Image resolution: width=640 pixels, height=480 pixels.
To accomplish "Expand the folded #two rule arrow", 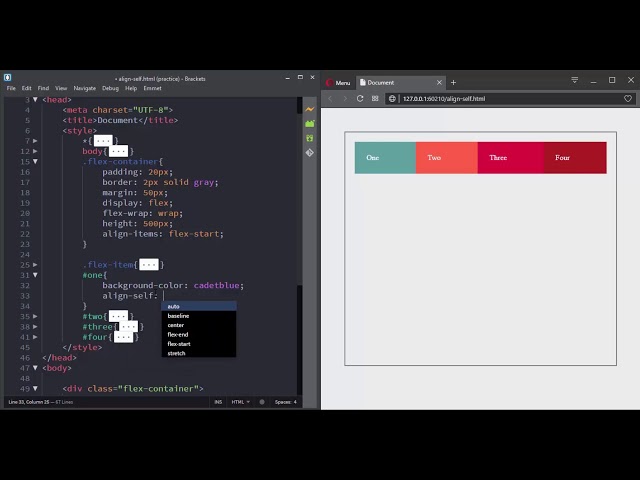I will tap(35, 316).
